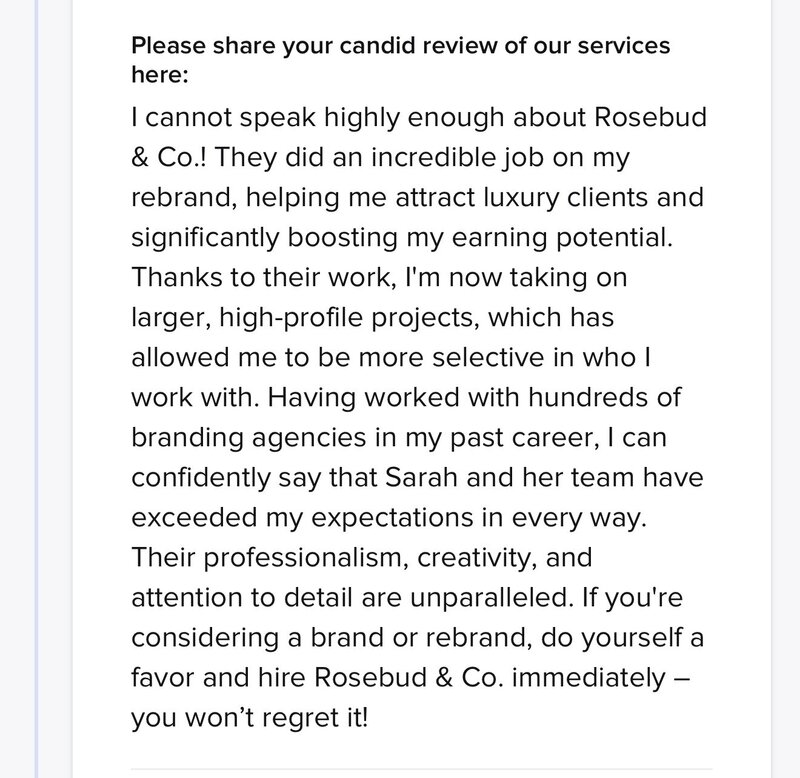The image size is (800, 778).
Task: Click the line "significantly boosting my earning potential."
Action: (402, 238)
